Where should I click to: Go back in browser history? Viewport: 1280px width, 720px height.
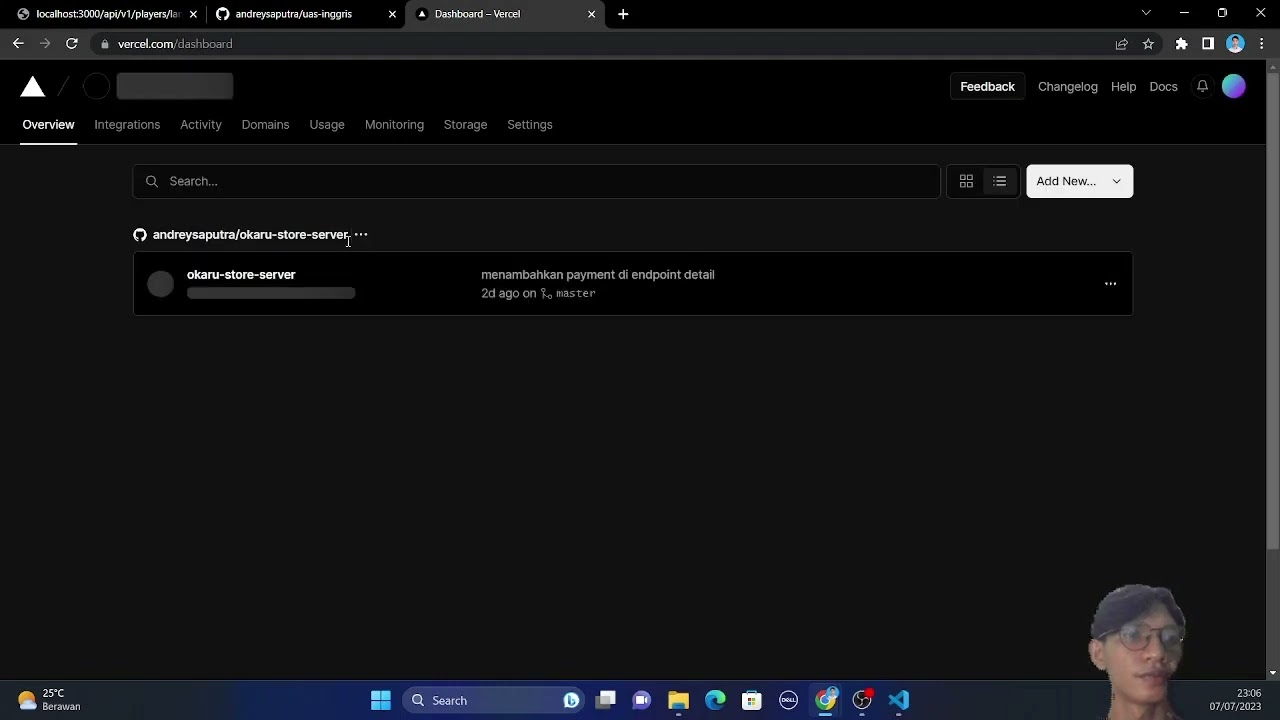tap(18, 44)
